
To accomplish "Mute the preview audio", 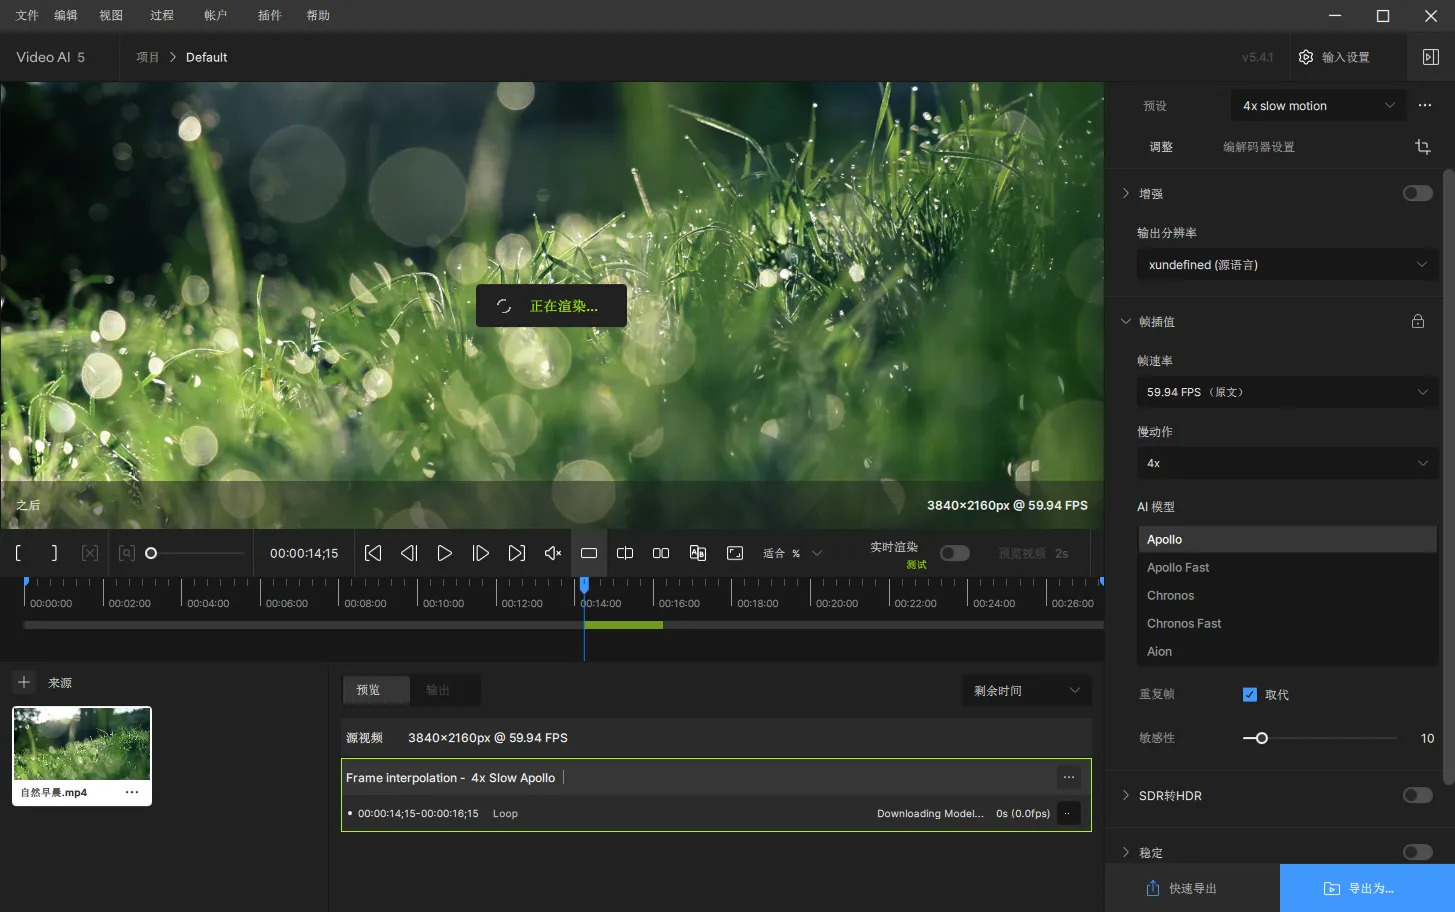I will click(x=552, y=553).
